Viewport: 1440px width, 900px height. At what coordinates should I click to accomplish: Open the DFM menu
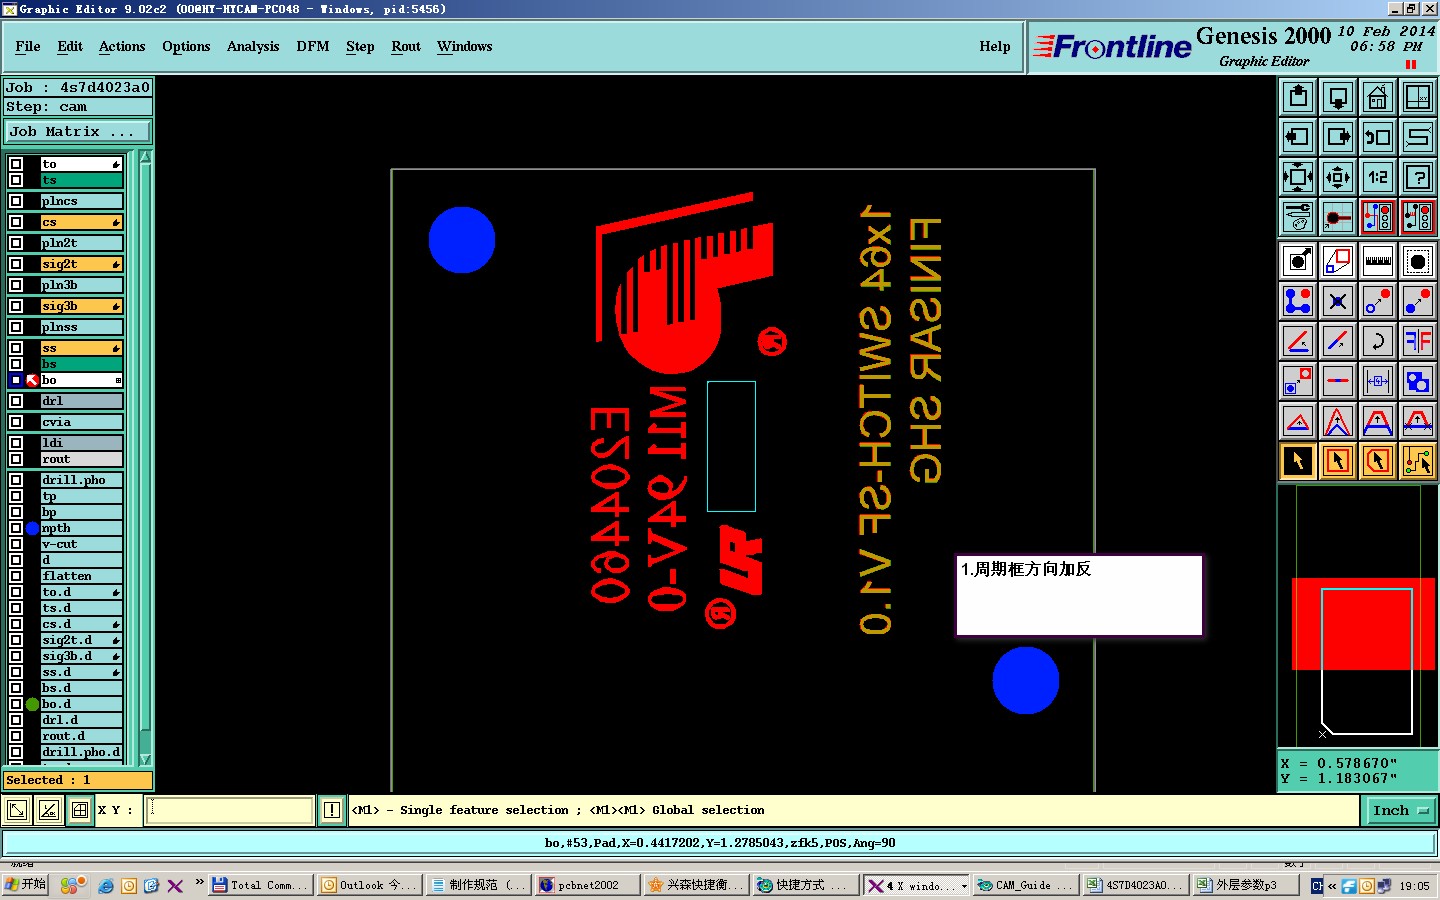coord(313,46)
